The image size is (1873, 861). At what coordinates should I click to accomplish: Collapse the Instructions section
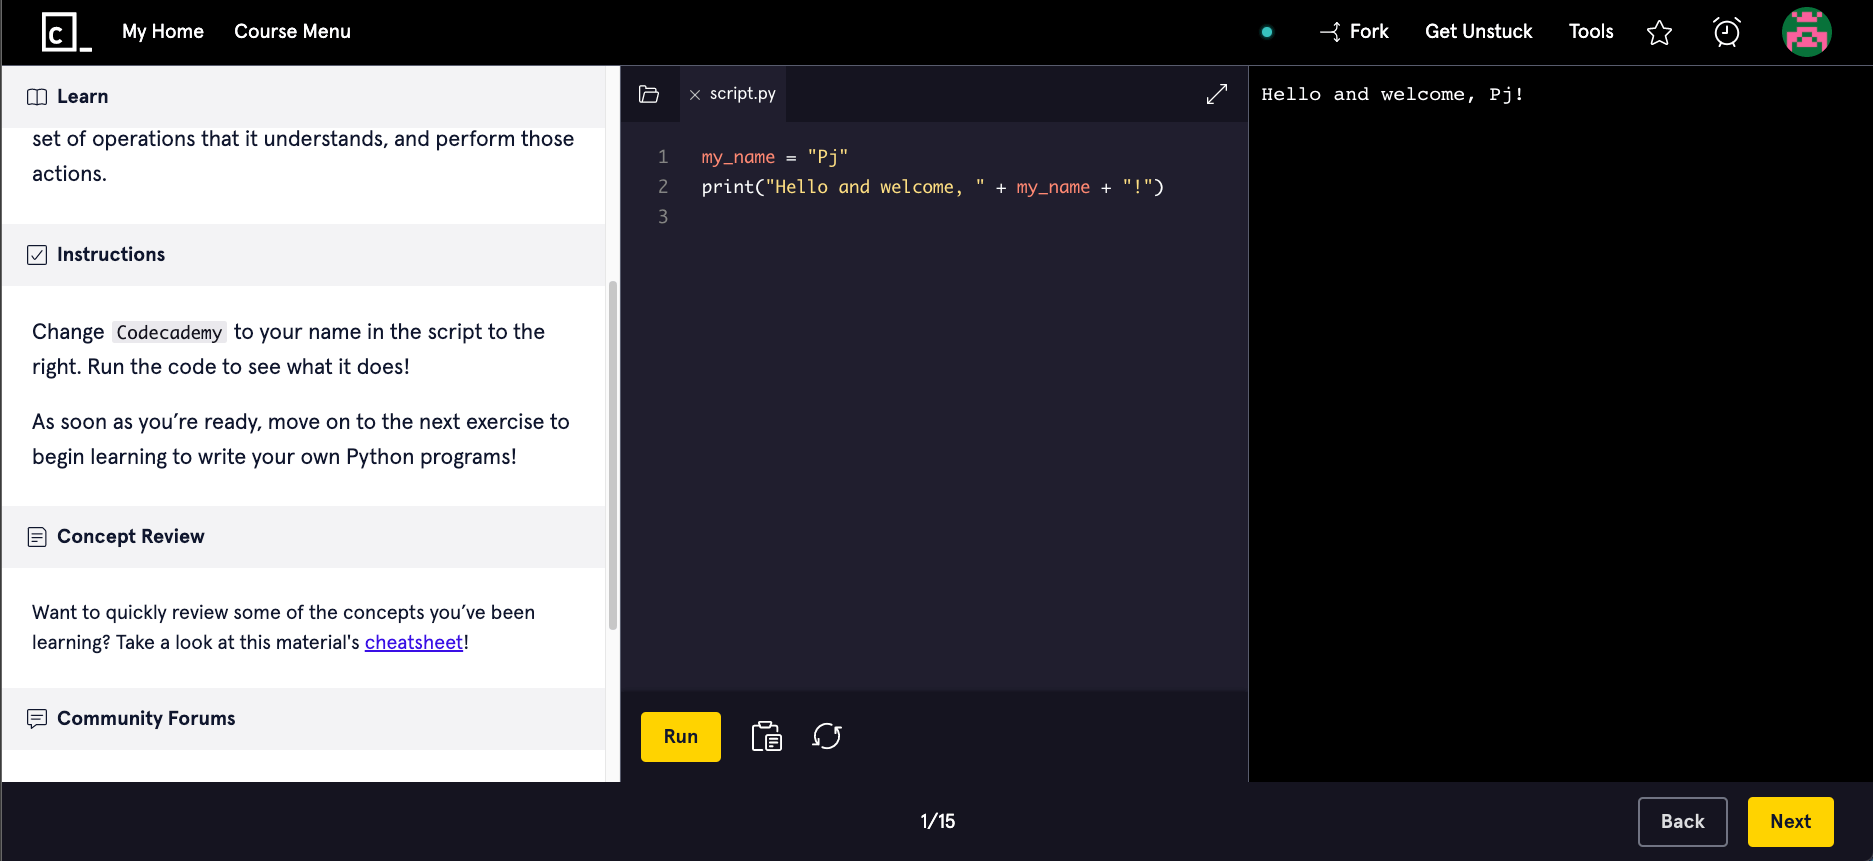[303, 255]
